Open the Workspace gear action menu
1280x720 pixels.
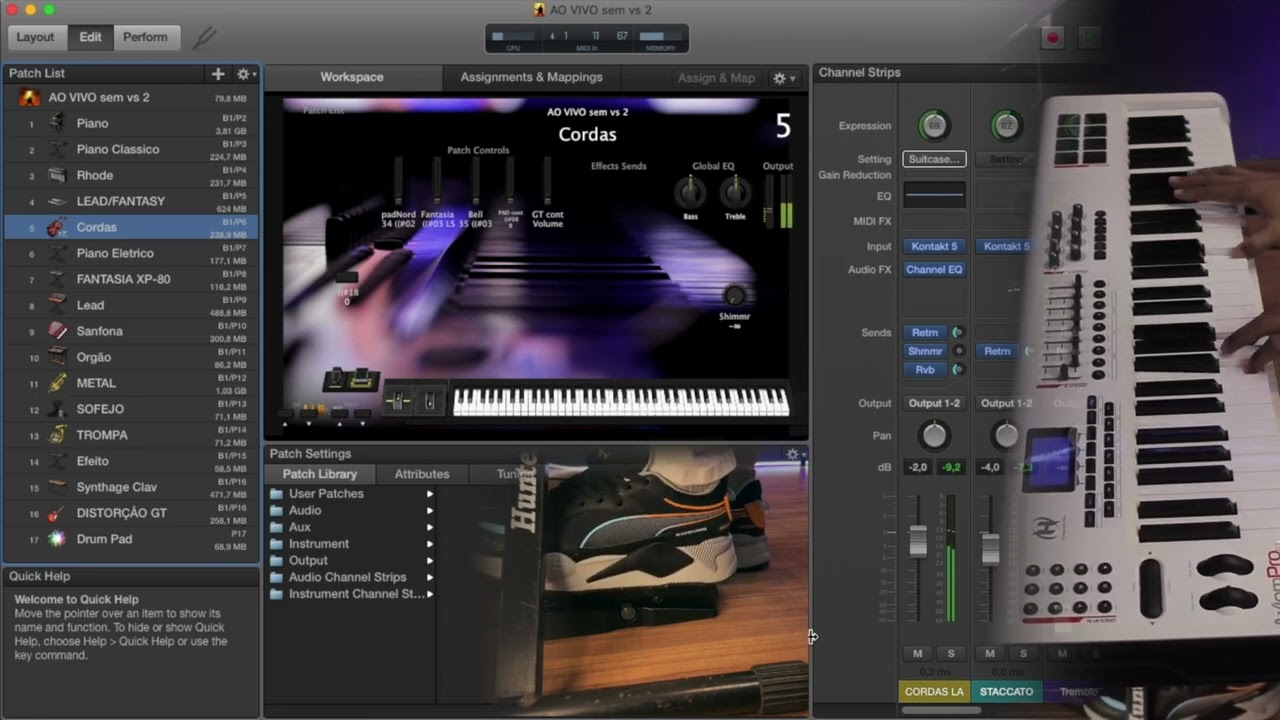(x=784, y=78)
